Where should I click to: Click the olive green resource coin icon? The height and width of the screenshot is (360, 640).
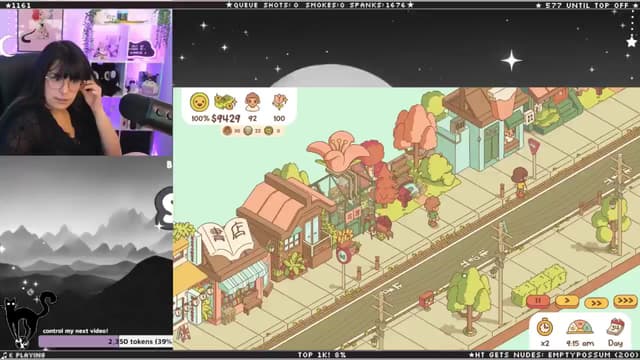coord(269,131)
